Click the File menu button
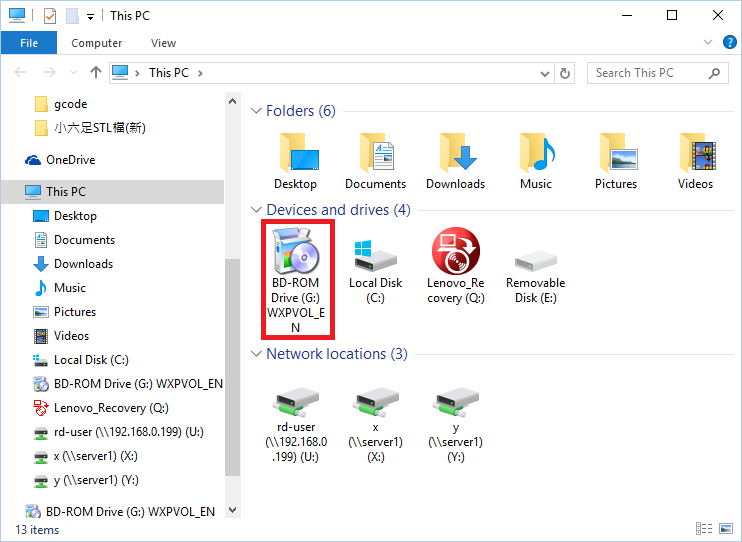This screenshot has width=742, height=542. 29,43
